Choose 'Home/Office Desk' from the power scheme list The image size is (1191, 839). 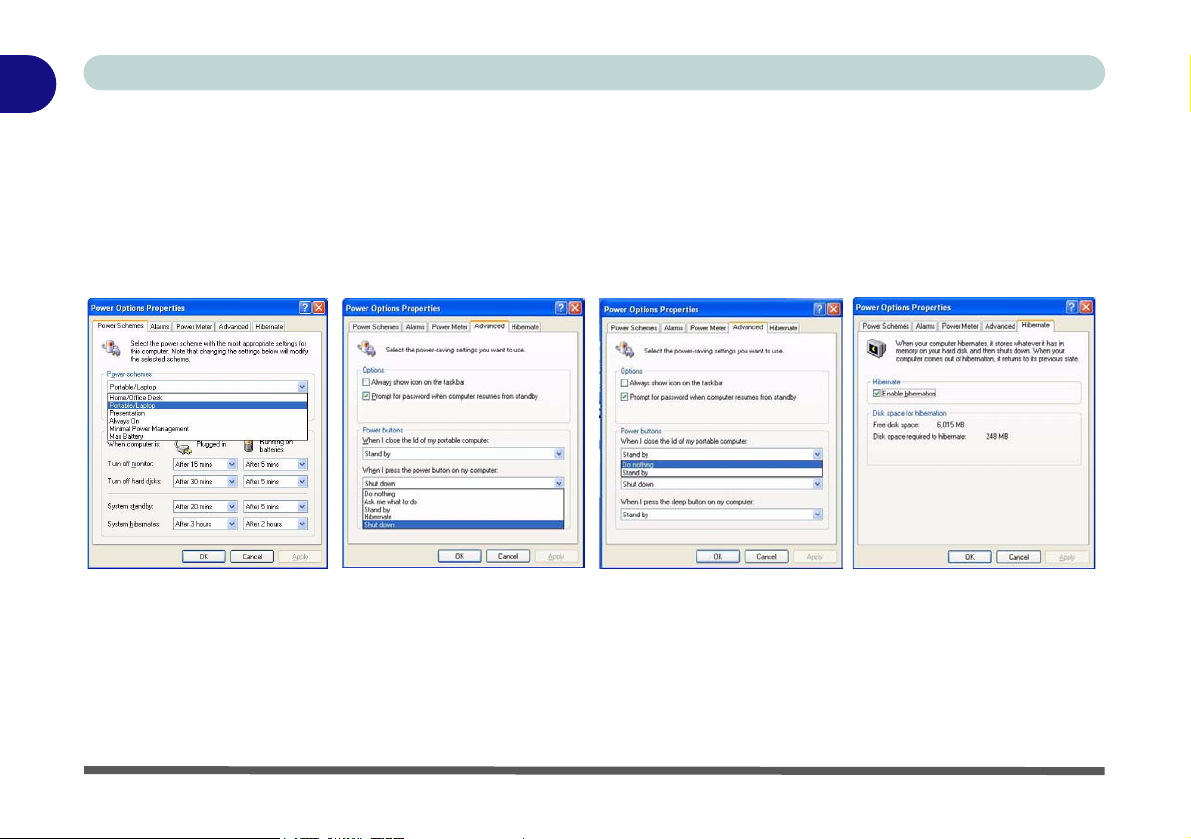click(207, 398)
